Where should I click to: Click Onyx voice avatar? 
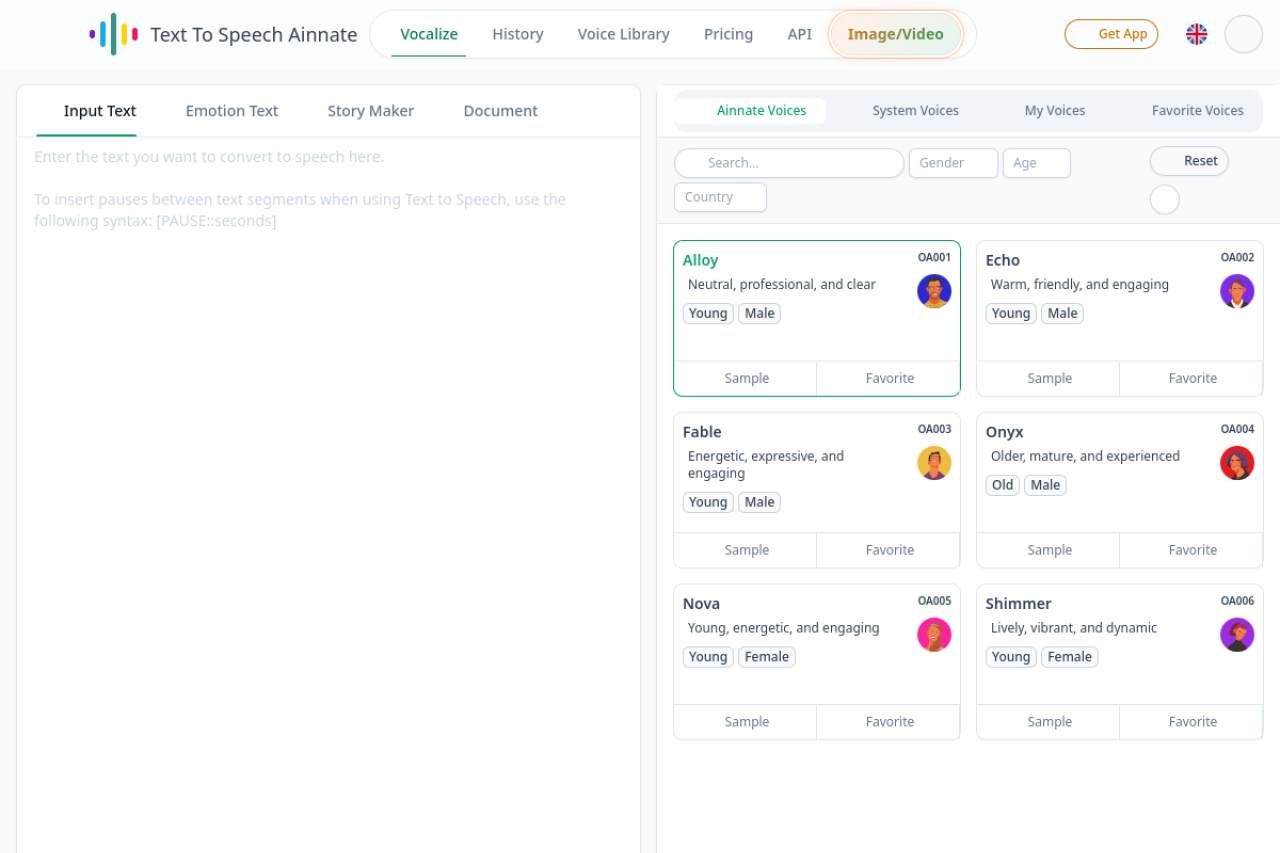[1237, 463]
